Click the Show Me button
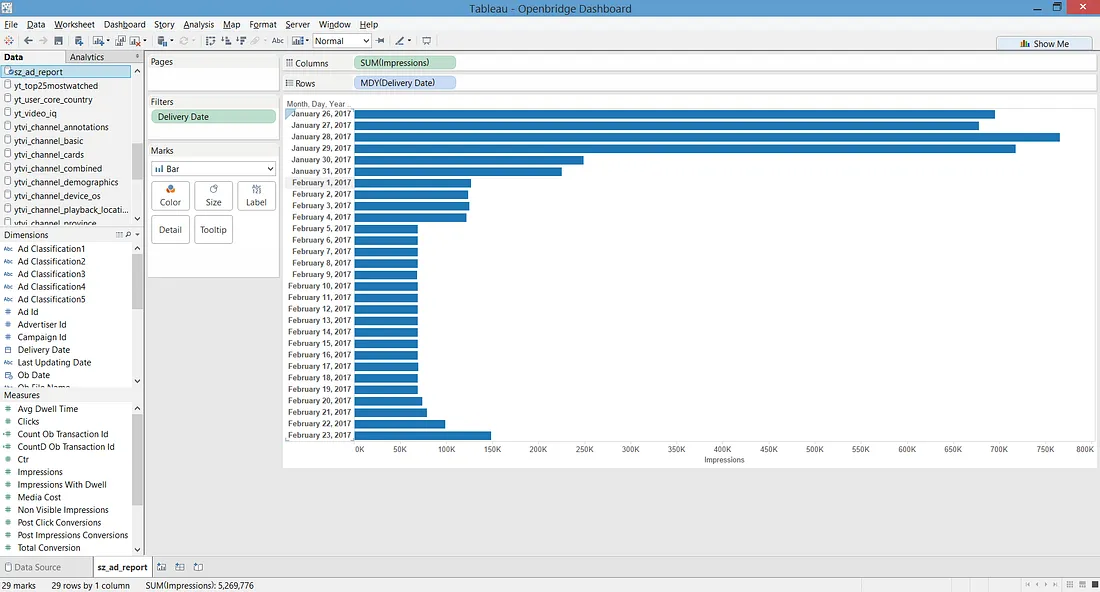The width and height of the screenshot is (1100, 592). [1045, 43]
